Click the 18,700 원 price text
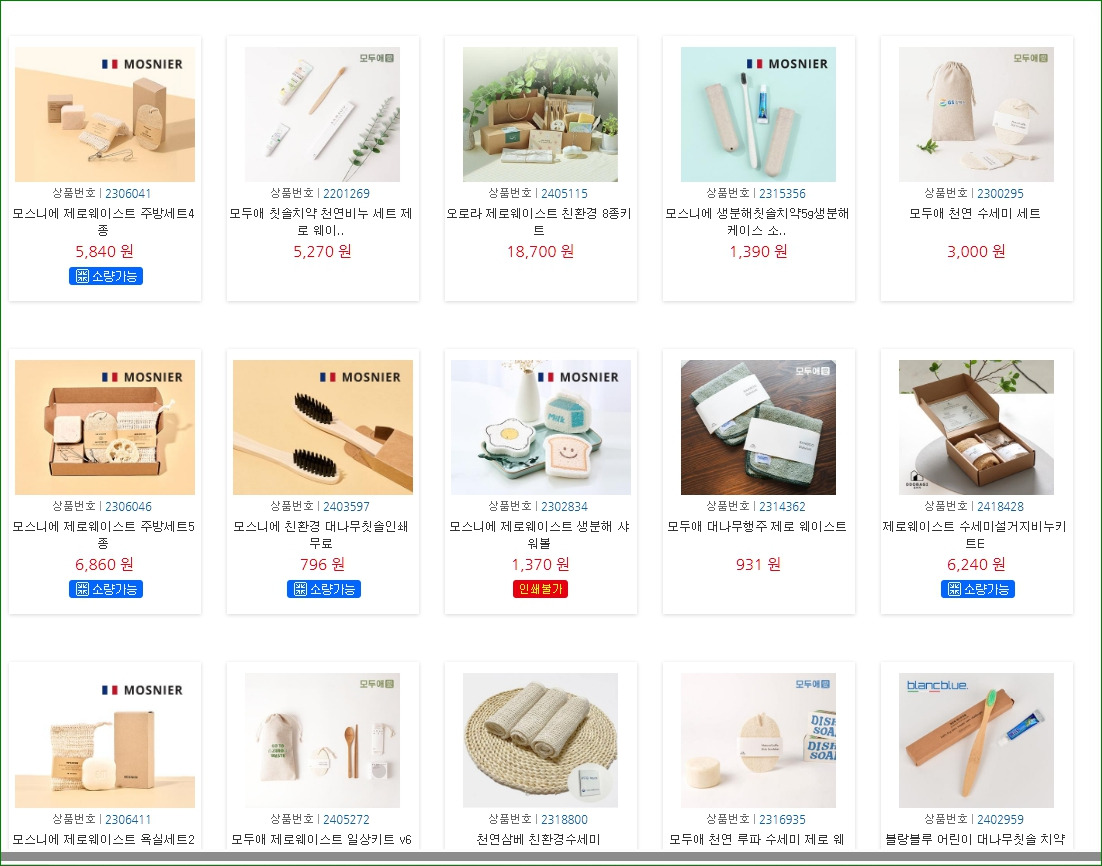 540,252
